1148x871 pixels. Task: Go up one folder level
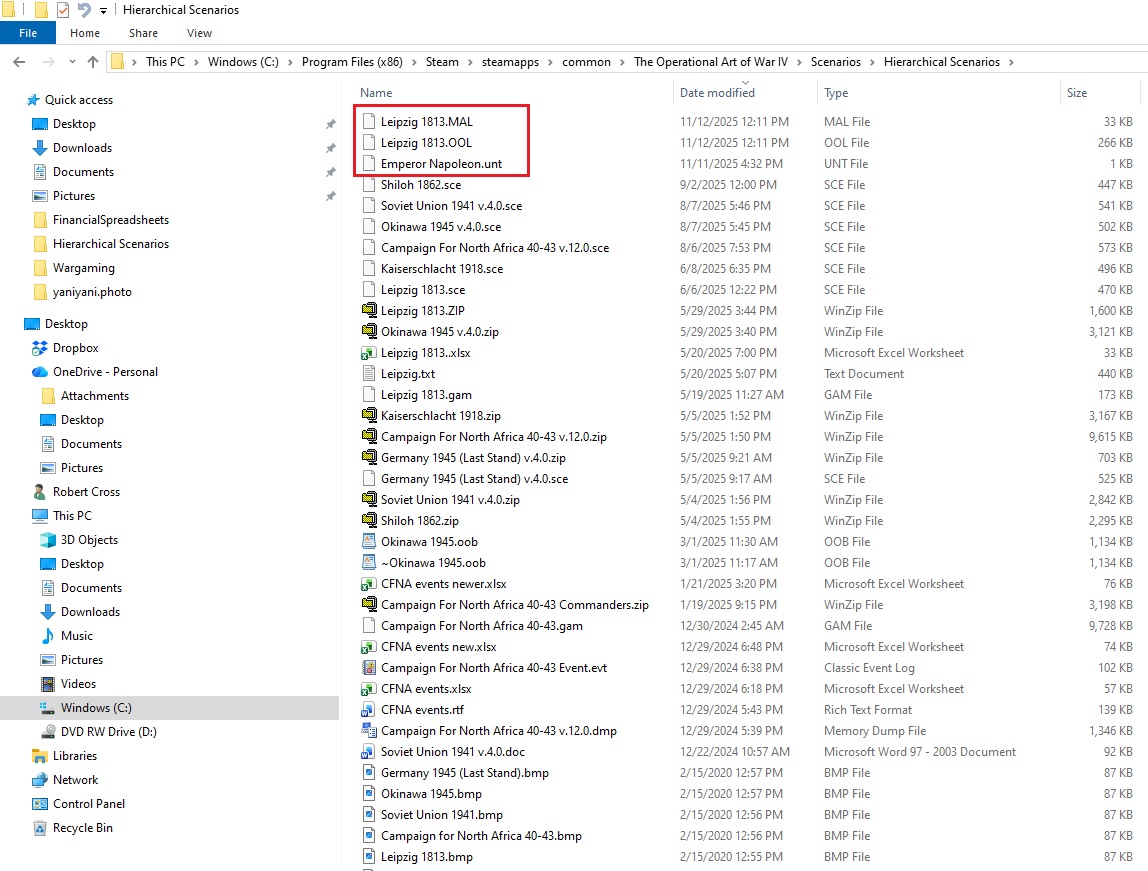[x=93, y=62]
